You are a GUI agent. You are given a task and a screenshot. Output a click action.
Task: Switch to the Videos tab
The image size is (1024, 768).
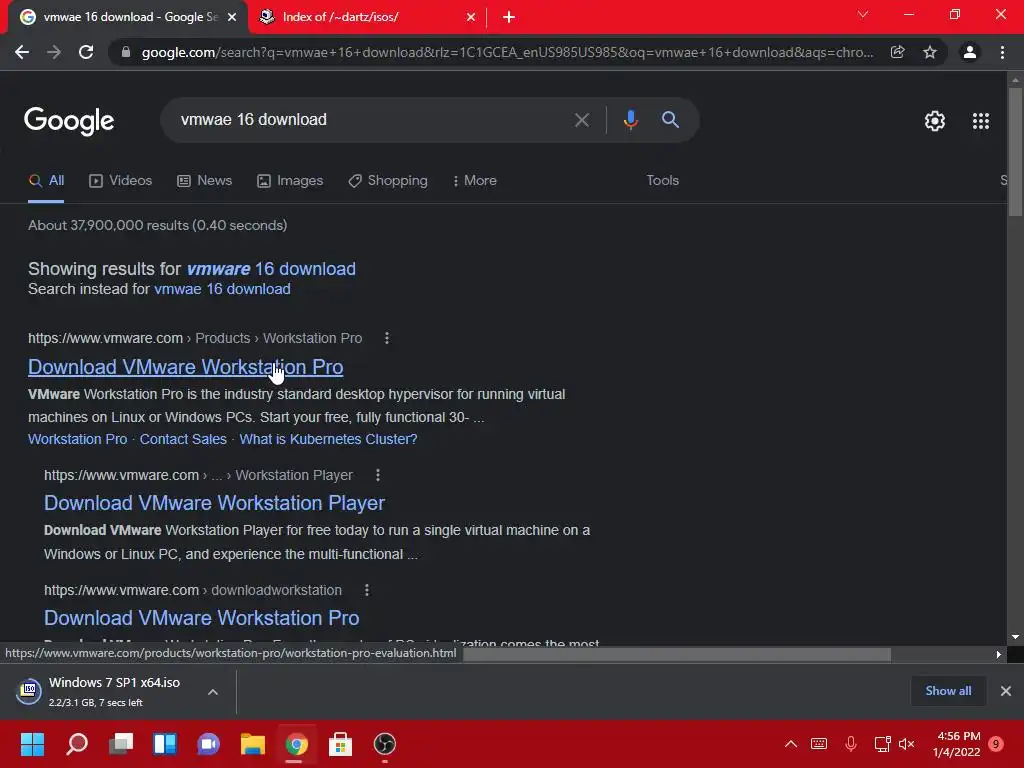pos(120,181)
